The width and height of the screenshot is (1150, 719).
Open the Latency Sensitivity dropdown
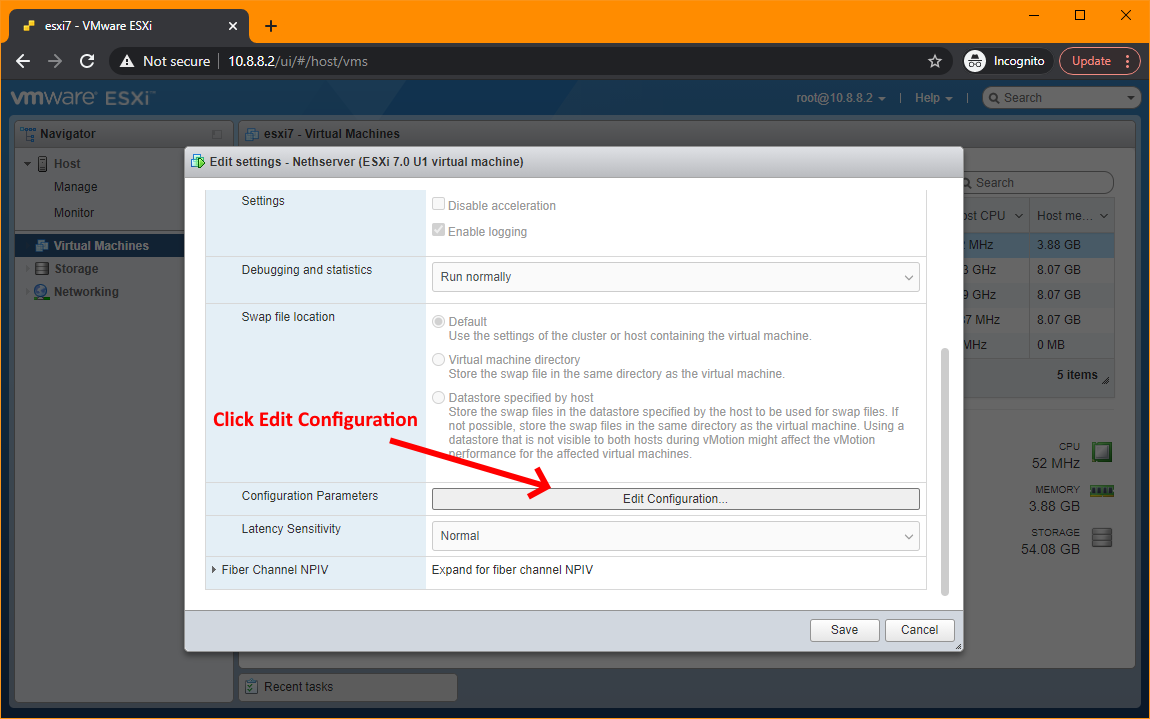675,536
